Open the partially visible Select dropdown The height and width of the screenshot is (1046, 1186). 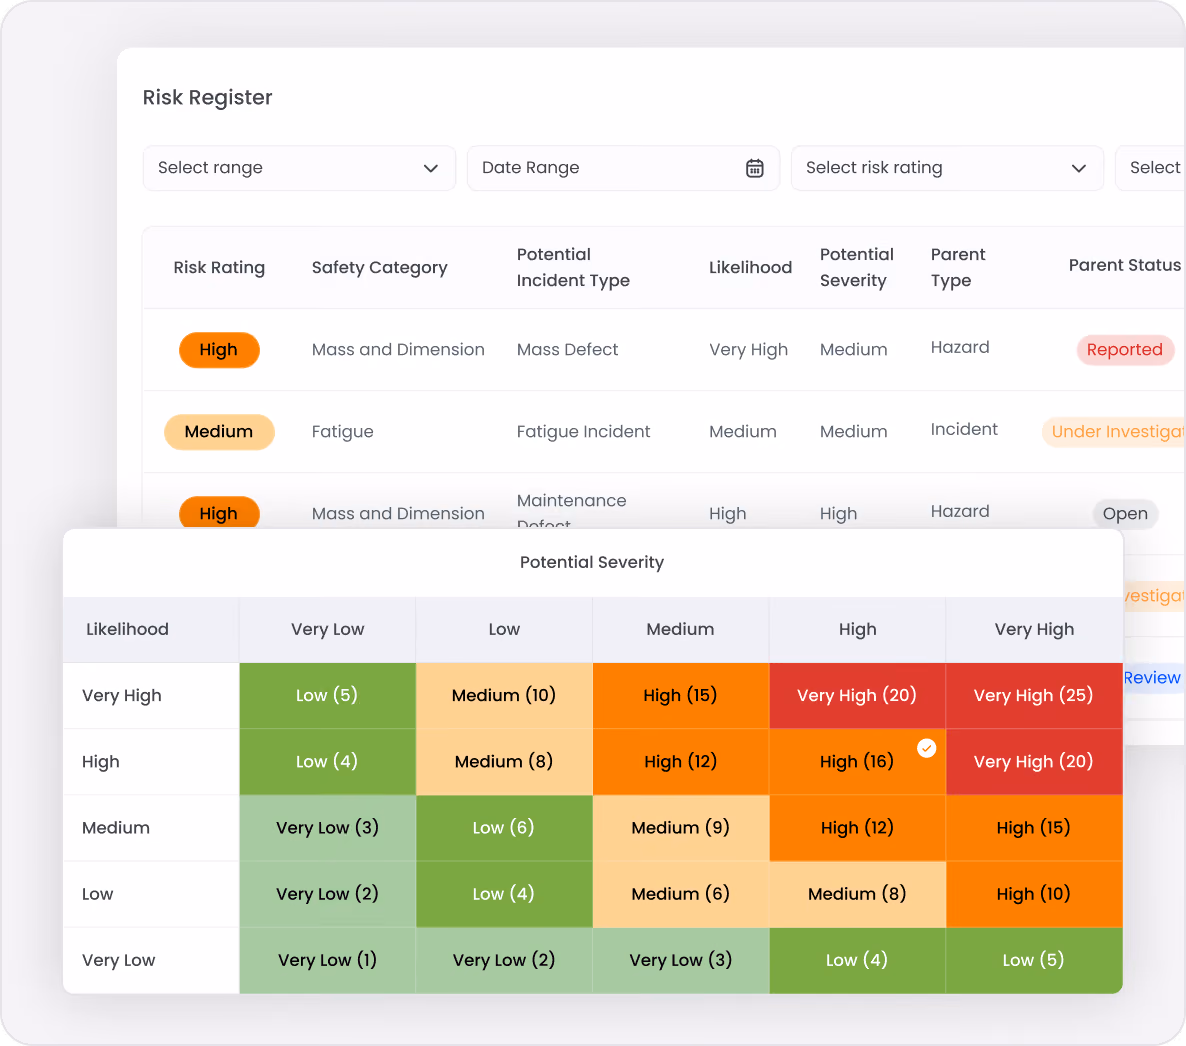pyautogui.click(x=1150, y=168)
